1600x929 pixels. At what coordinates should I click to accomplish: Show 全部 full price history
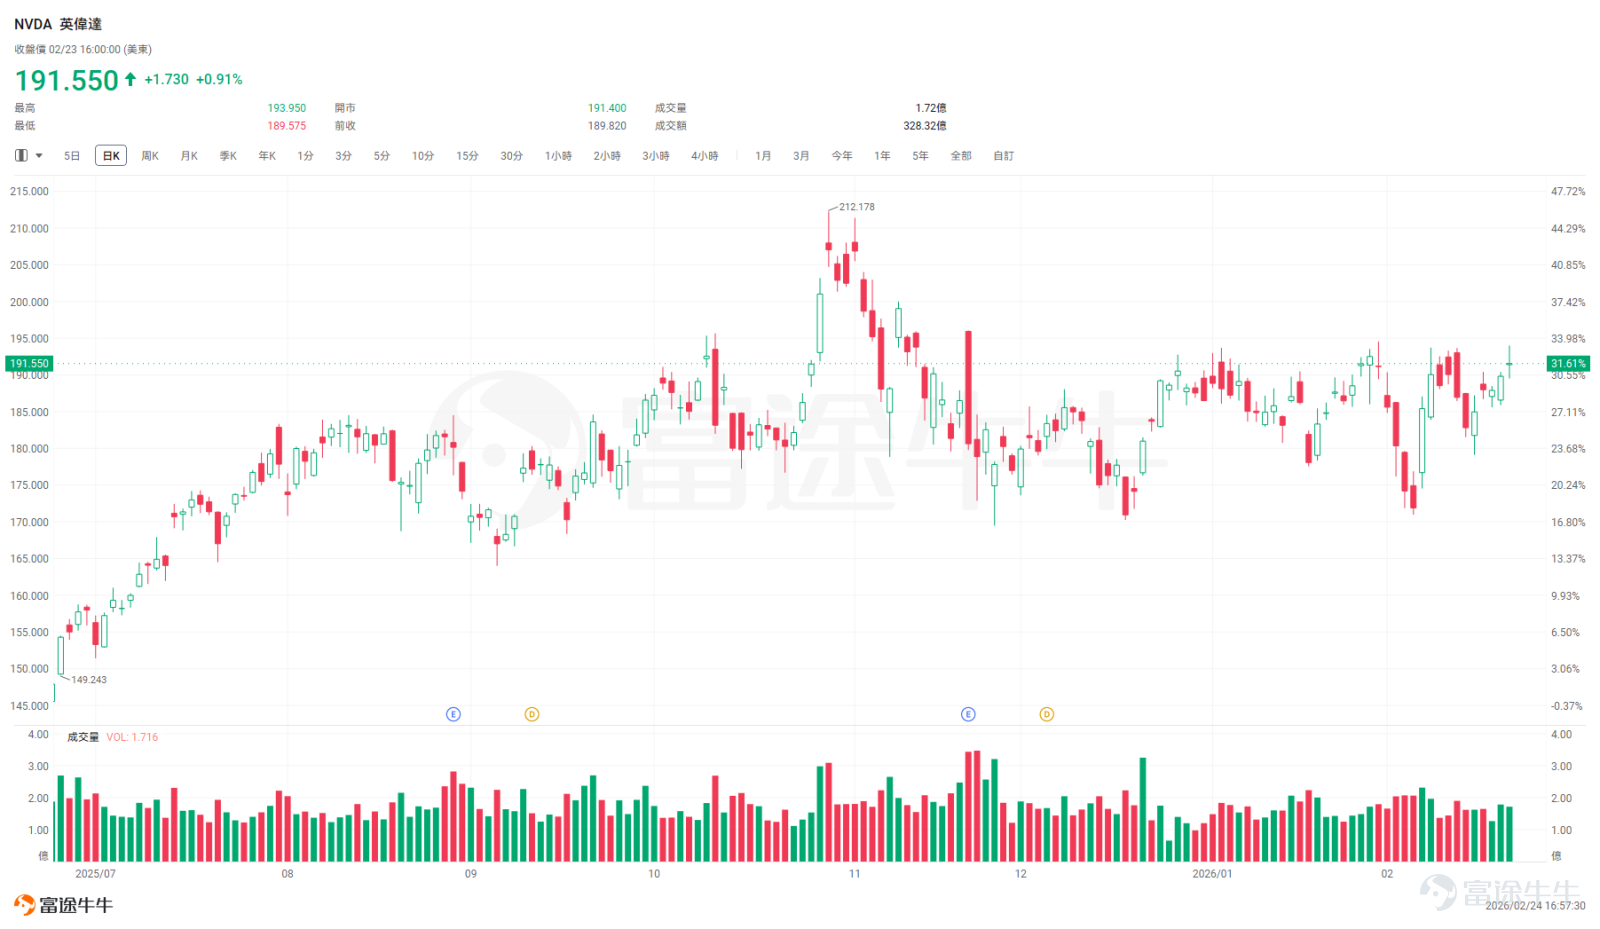961,156
